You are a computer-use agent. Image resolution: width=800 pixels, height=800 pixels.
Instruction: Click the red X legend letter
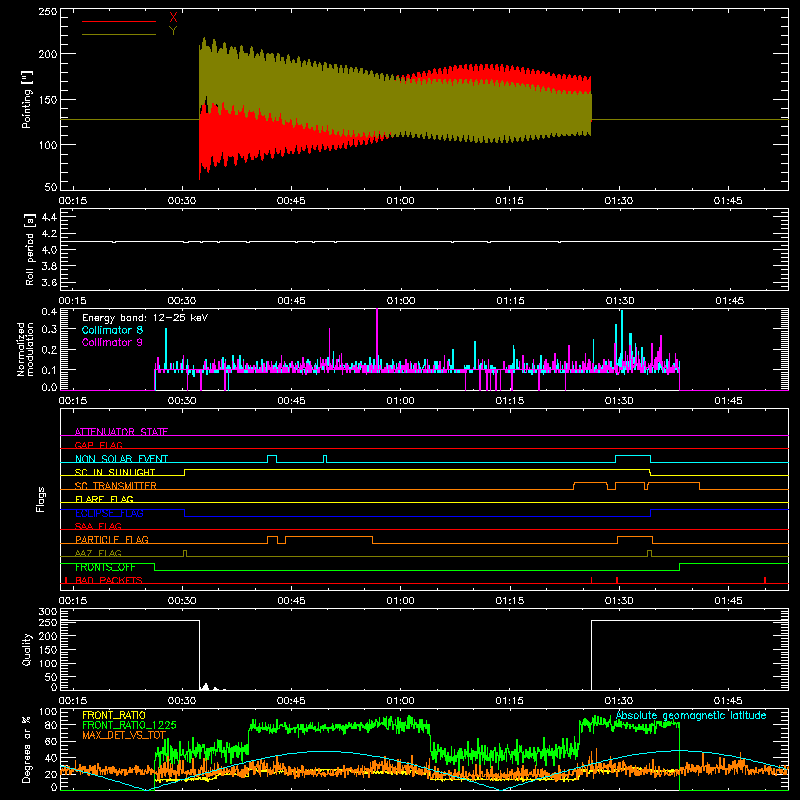point(173,18)
